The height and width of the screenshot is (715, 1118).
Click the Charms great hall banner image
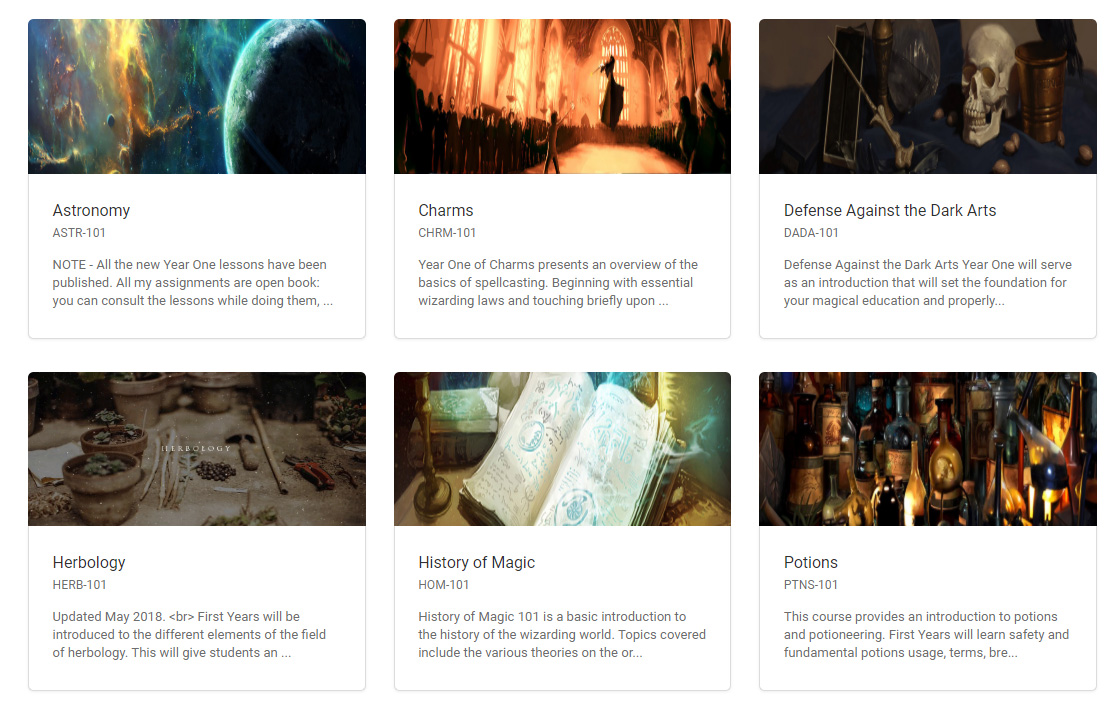tap(563, 96)
